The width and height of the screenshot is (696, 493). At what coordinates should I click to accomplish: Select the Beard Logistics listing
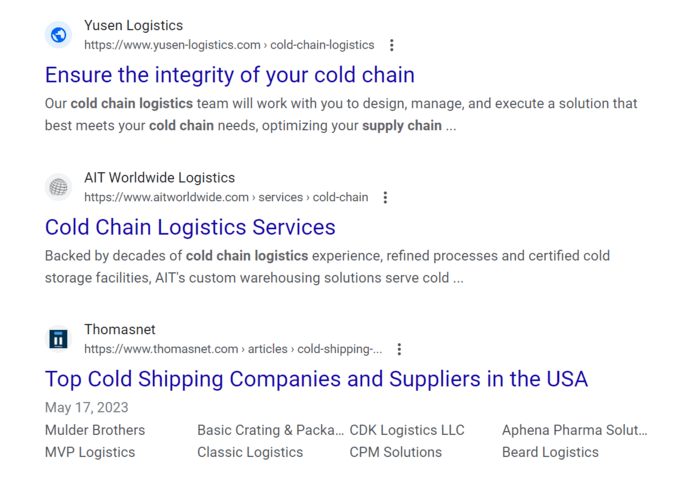coord(550,452)
